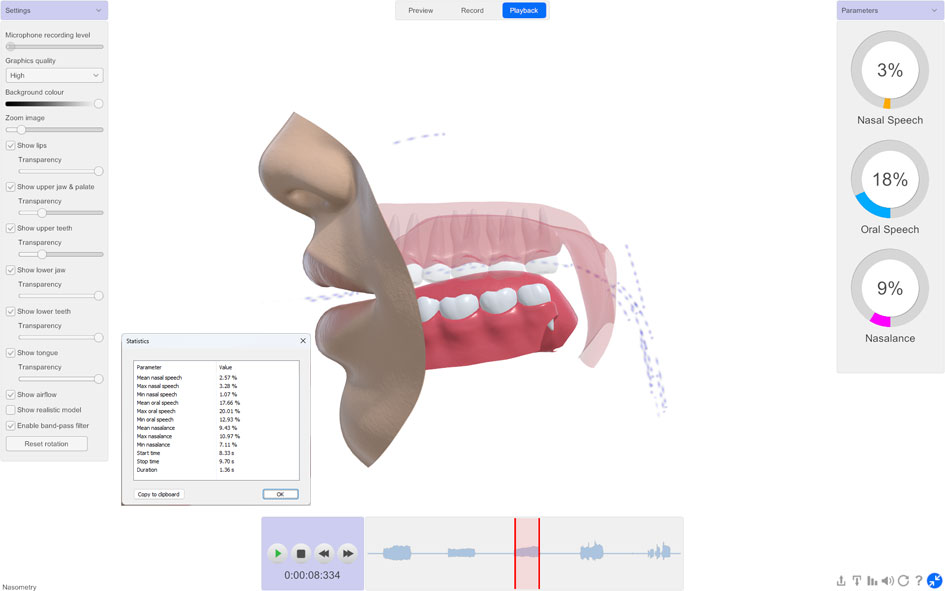945x591 pixels.
Task: Click the last waveform segment in timeline
Action: click(659, 551)
